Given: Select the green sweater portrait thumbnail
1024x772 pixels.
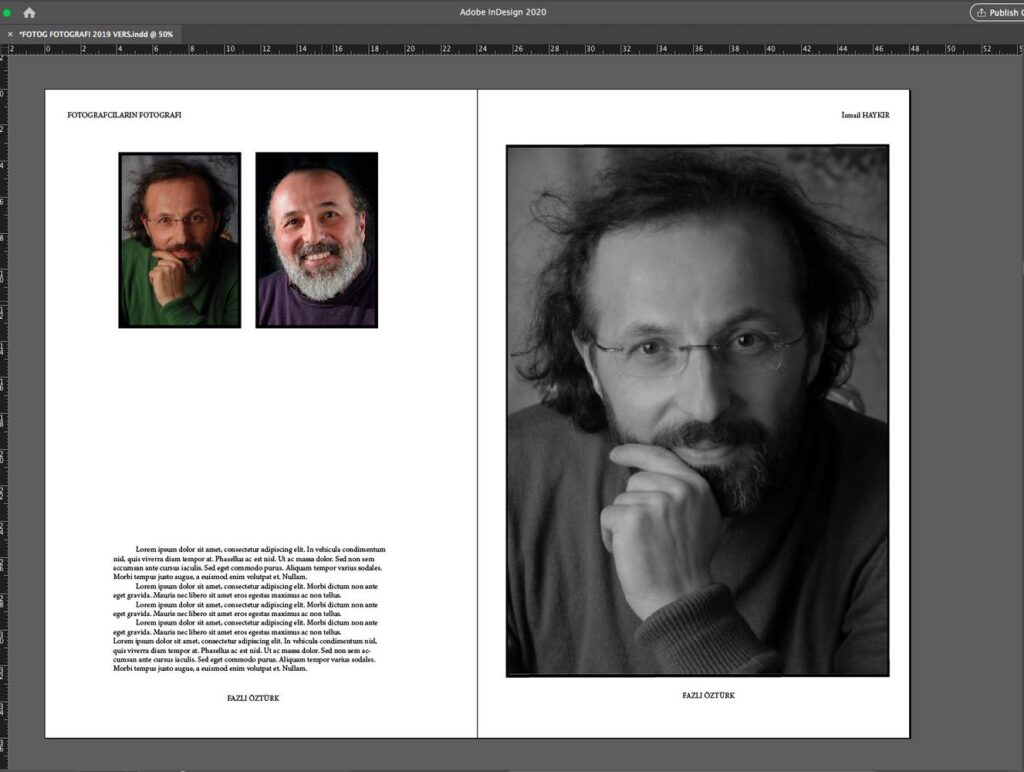Looking at the screenshot, I should [180, 240].
